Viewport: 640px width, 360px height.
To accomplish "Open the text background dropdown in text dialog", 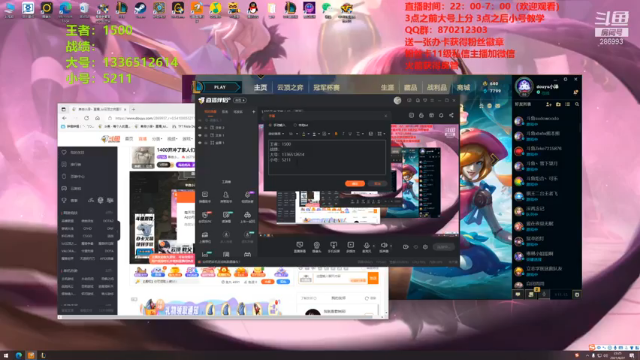I will (326, 134).
